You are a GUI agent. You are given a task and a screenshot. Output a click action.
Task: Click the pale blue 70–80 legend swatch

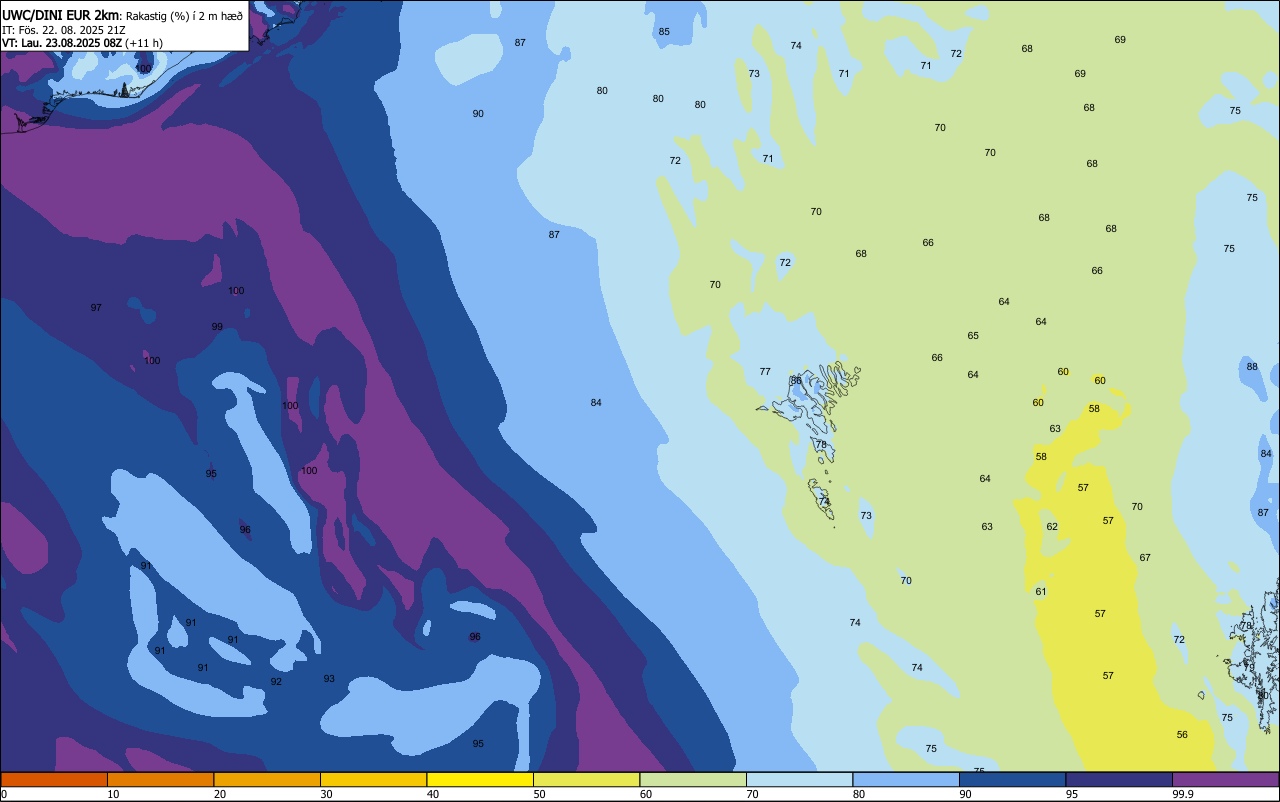[x=799, y=779]
